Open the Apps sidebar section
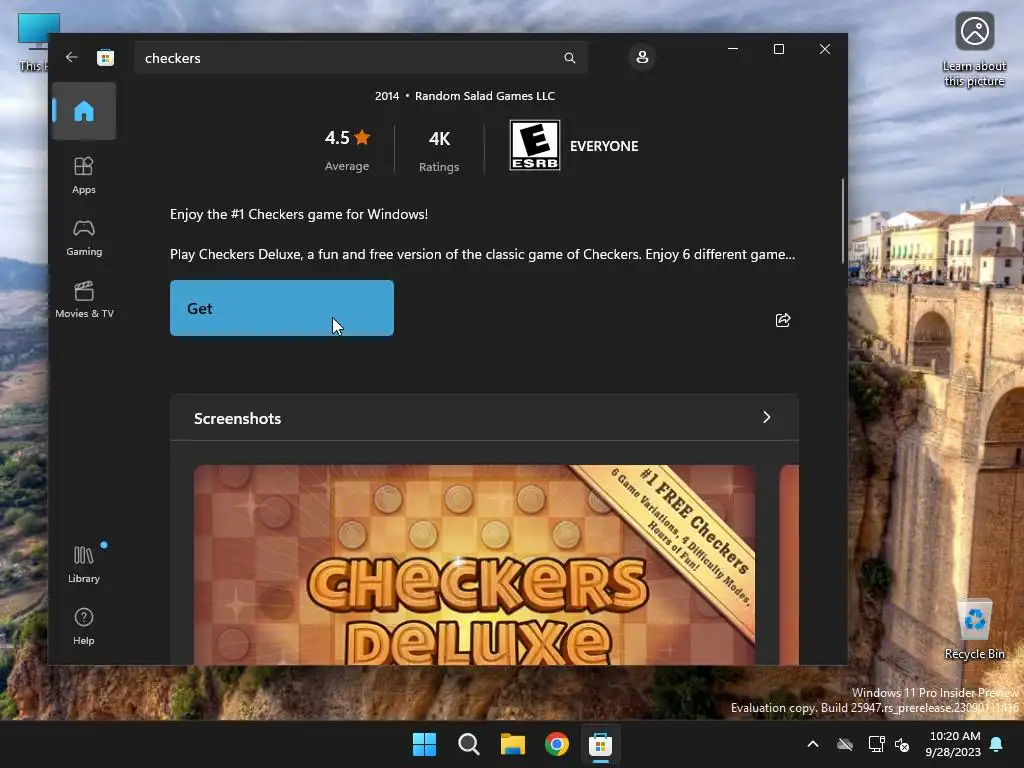This screenshot has height=768, width=1024. tap(84, 175)
